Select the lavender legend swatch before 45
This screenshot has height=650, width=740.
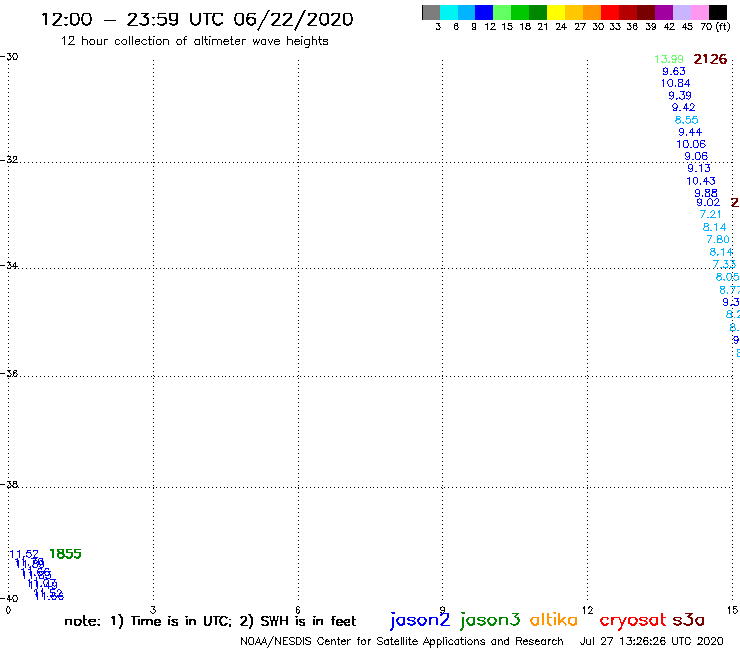(681, 12)
